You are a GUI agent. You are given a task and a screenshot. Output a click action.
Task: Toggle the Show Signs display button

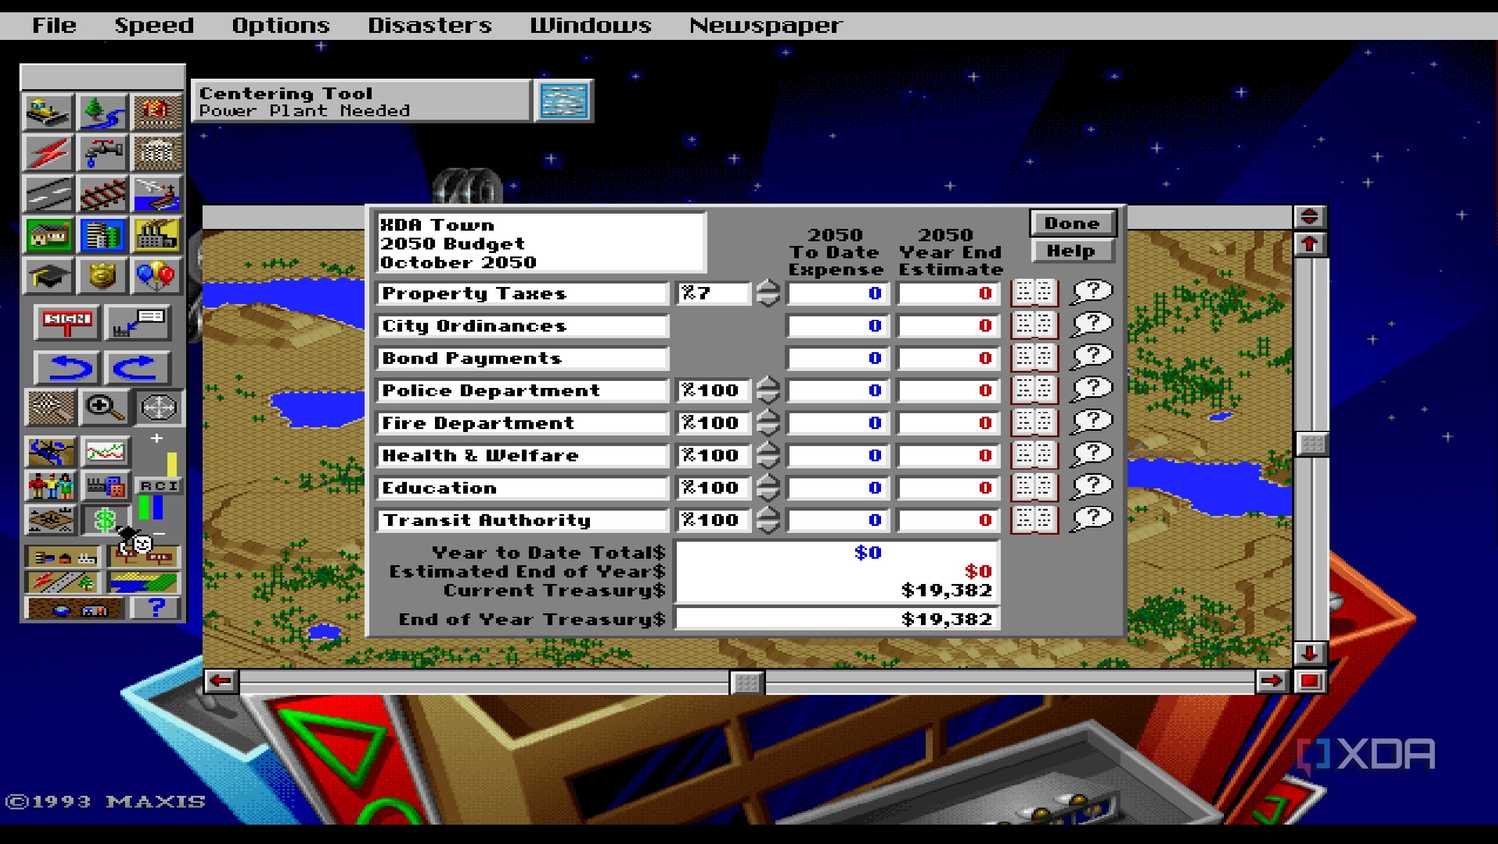(144, 557)
